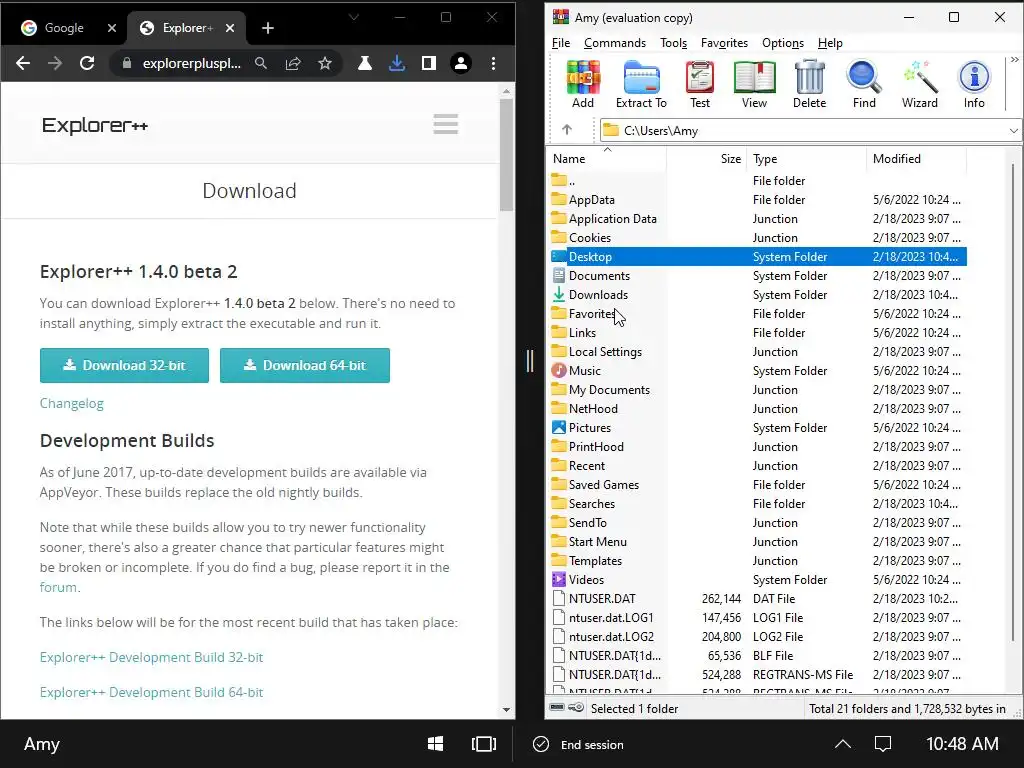Select the NTUSER.DAT file row
1024x768 pixels.
[758, 598]
